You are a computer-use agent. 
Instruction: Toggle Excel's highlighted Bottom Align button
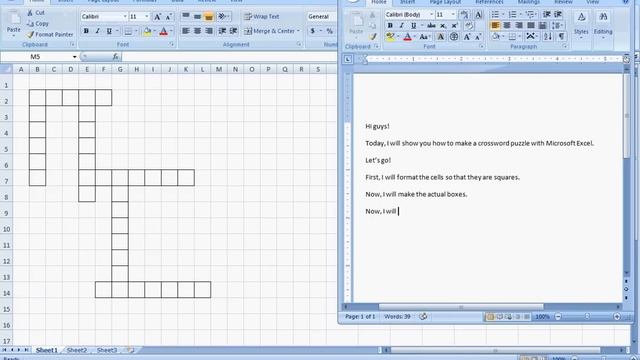(x=209, y=17)
